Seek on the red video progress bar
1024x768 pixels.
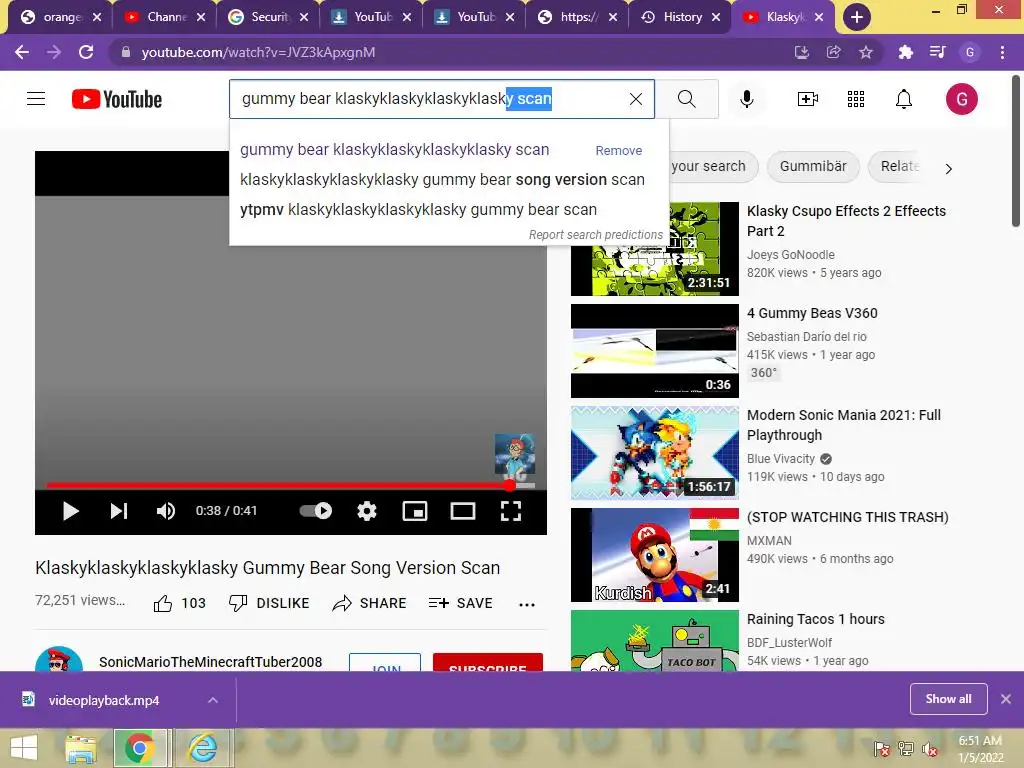(278, 485)
